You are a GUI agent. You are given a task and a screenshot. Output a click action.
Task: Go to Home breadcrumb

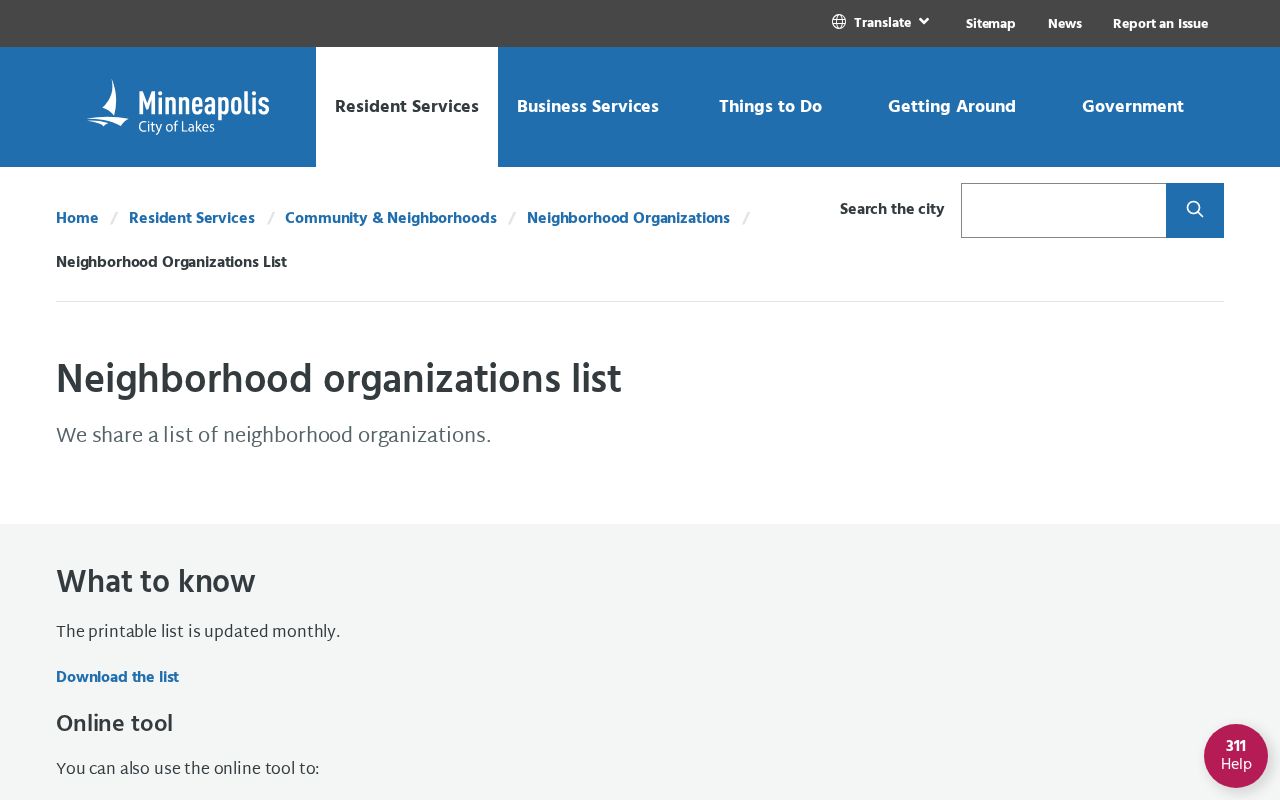coord(77,218)
